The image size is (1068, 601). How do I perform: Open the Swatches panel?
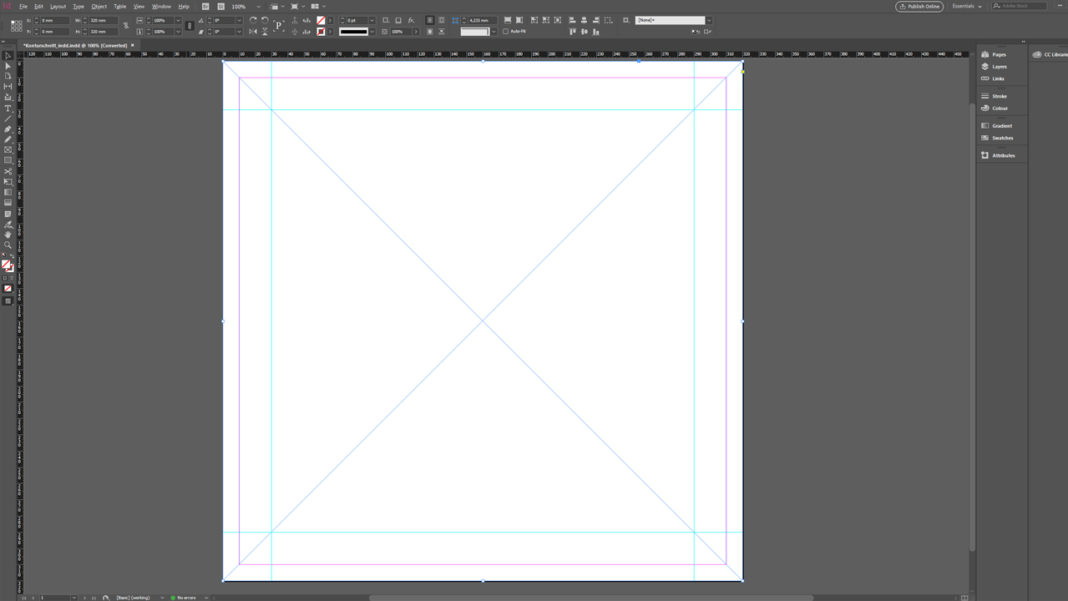pyautogui.click(x=1002, y=137)
